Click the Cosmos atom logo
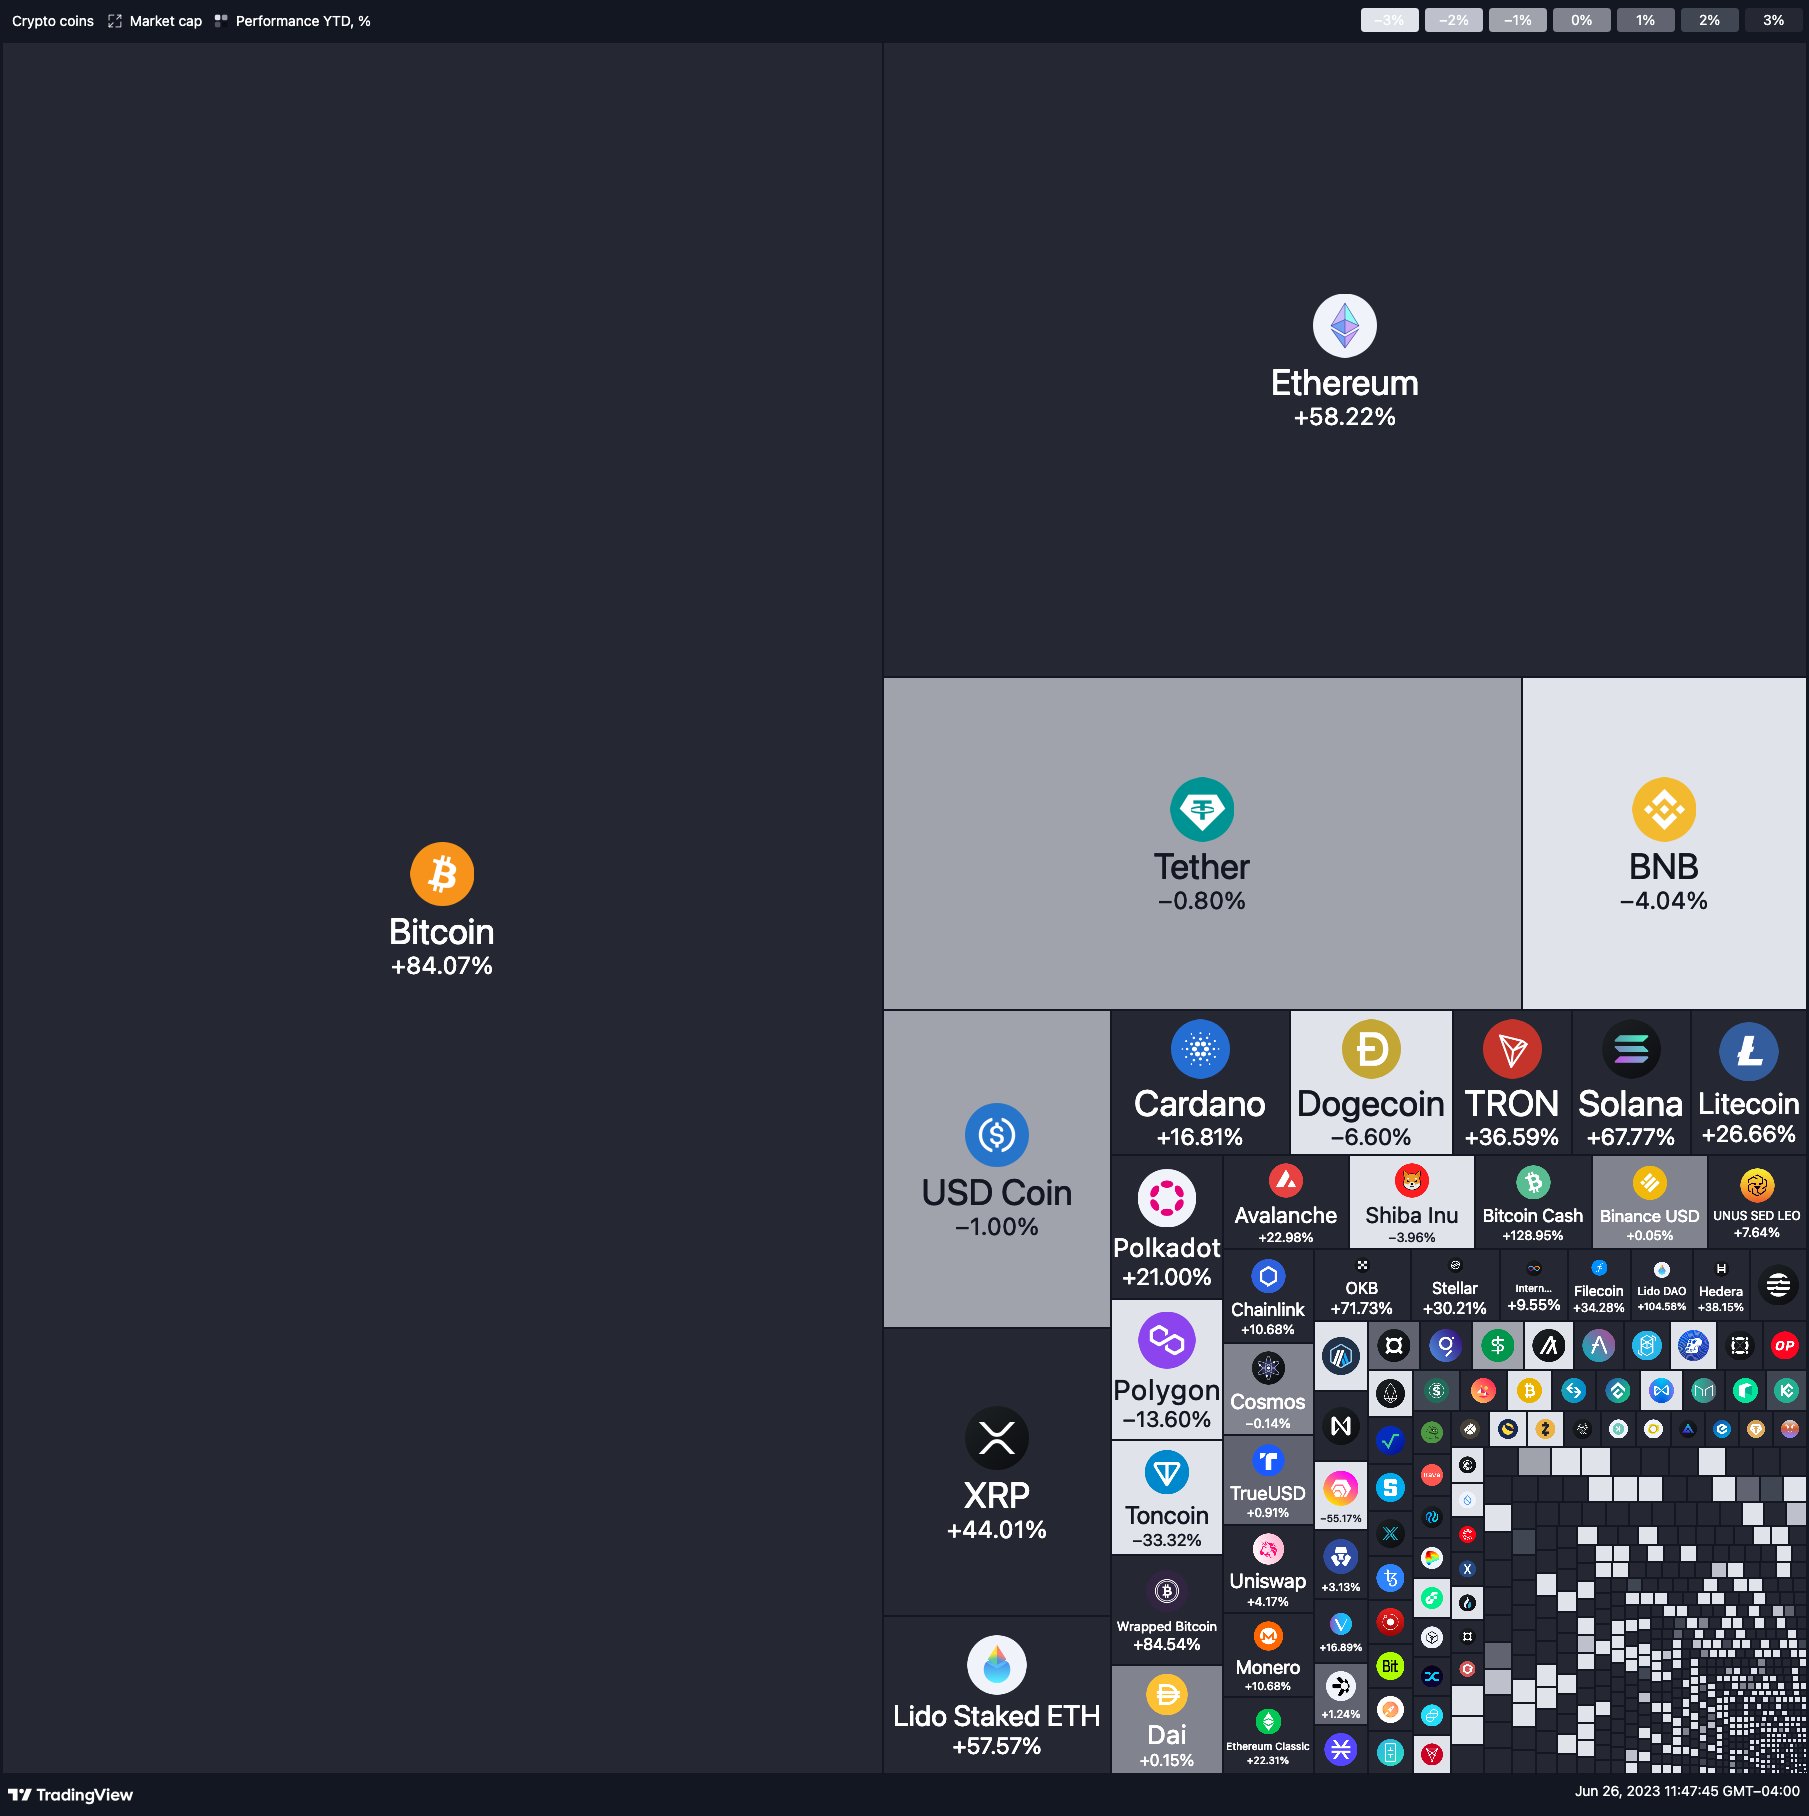 [1268, 1368]
